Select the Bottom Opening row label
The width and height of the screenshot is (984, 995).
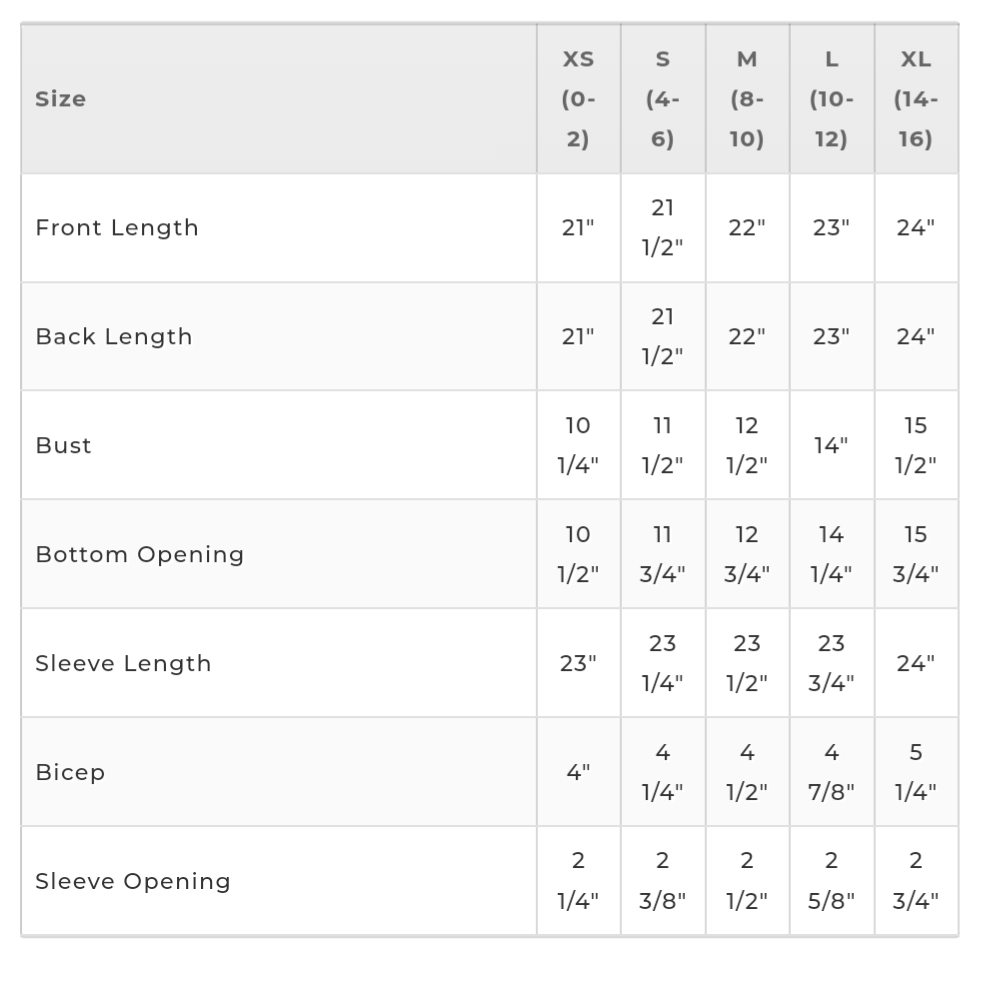pyautogui.click(x=140, y=555)
